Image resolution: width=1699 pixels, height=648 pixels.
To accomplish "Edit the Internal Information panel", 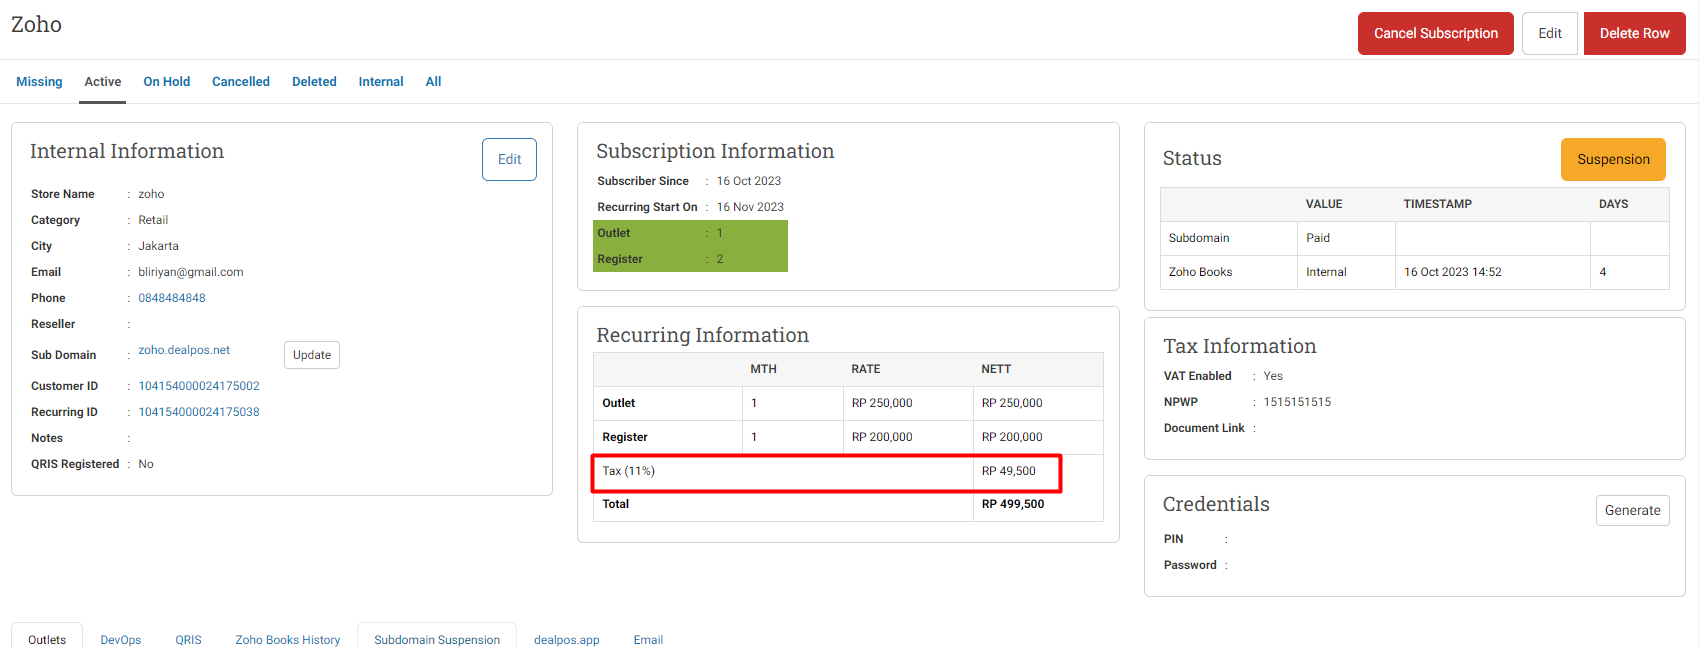I will (x=509, y=159).
